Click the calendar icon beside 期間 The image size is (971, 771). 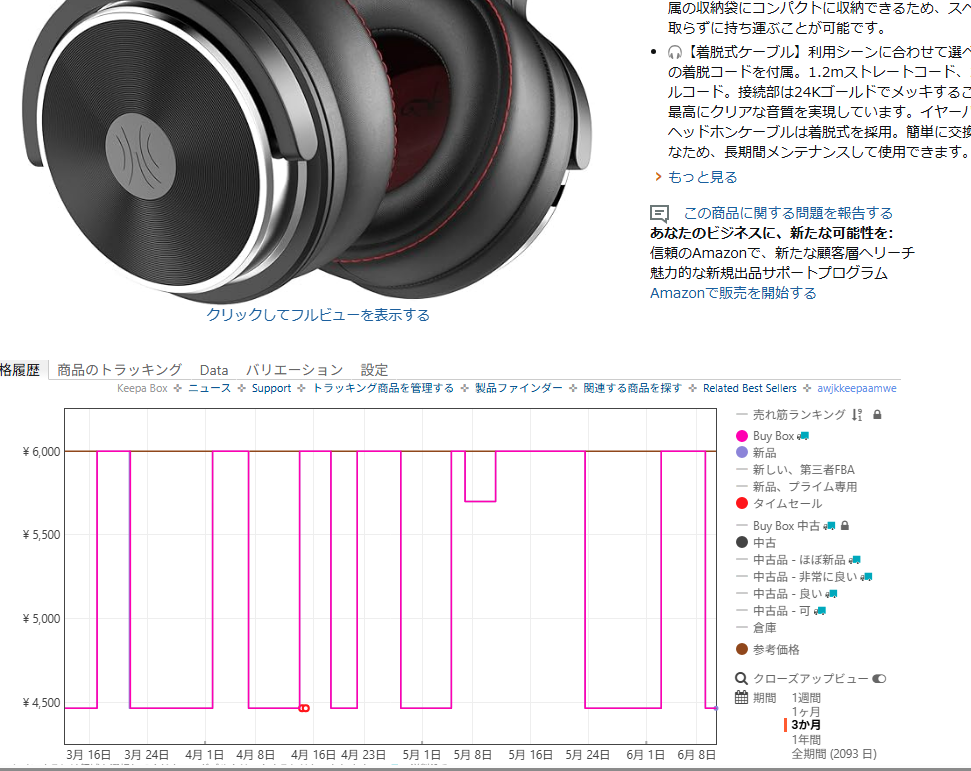pos(741,698)
